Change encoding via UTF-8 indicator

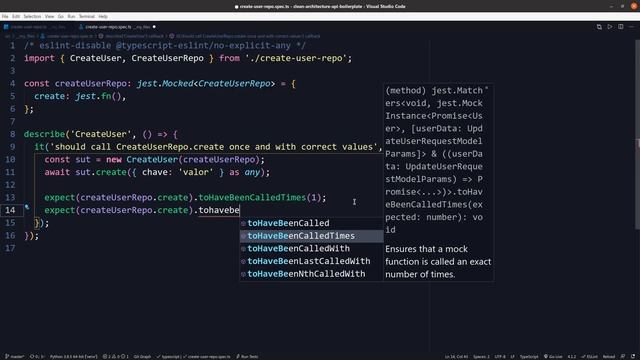500,357
